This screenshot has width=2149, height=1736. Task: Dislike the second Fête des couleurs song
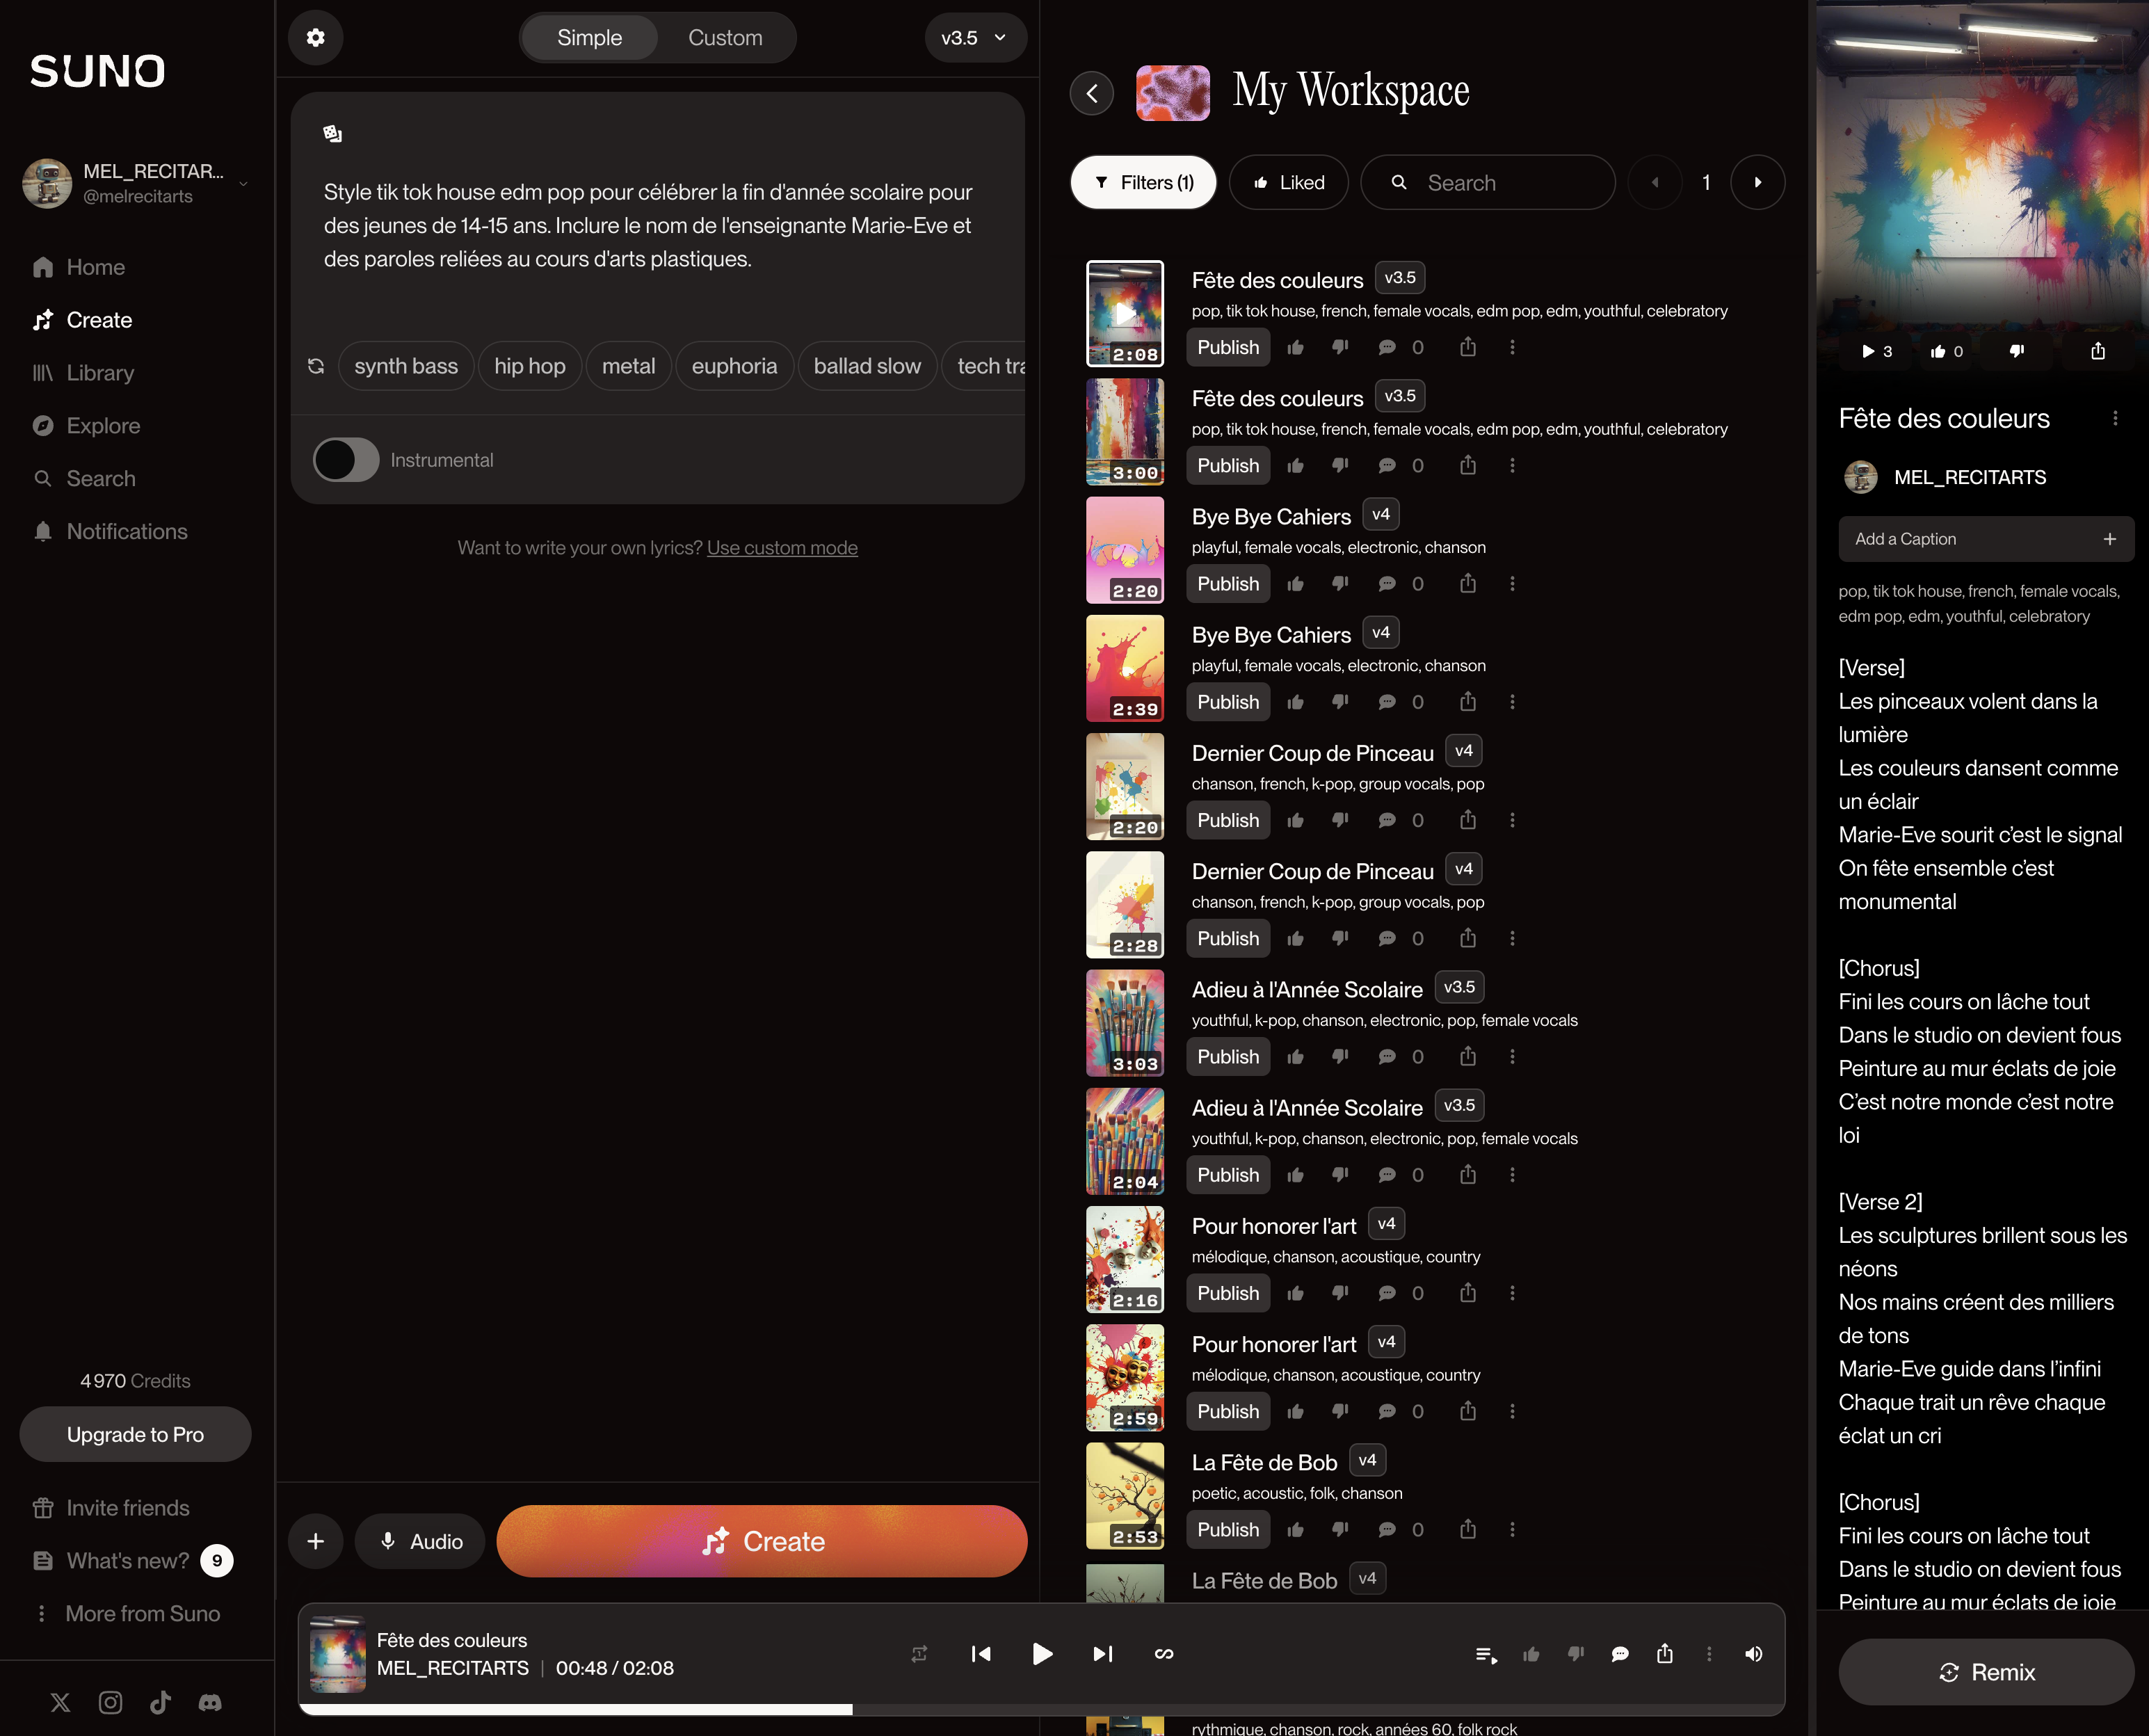coord(1340,466)
